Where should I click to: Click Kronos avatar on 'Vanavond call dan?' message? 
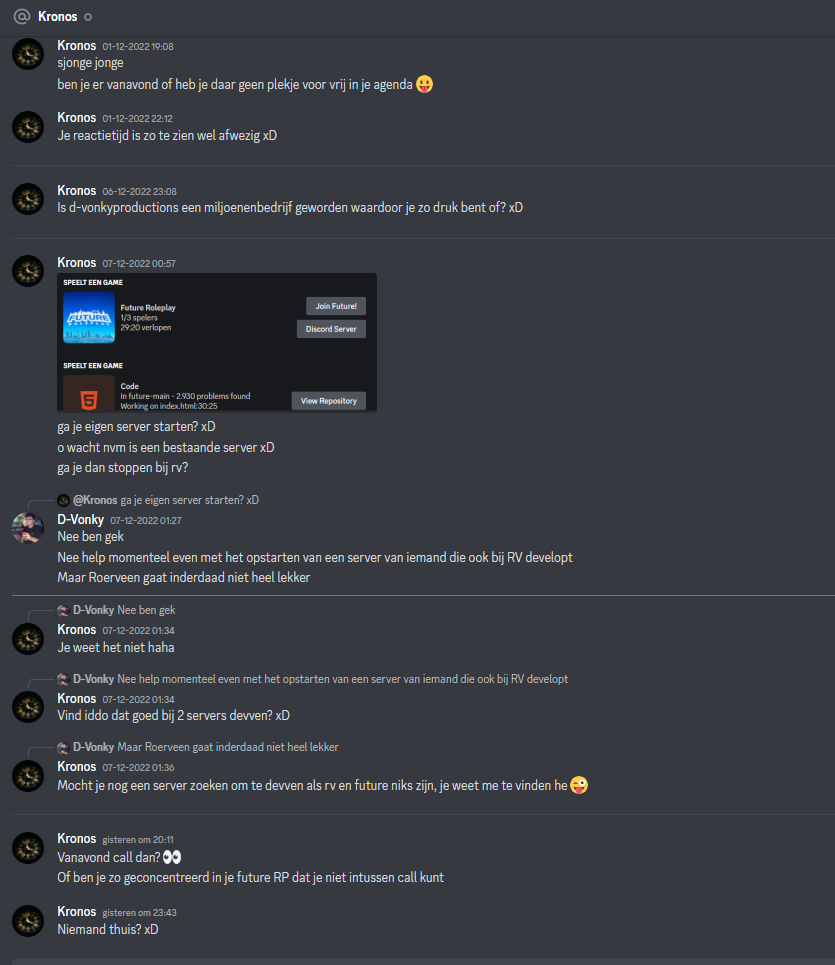click(28, 848)
